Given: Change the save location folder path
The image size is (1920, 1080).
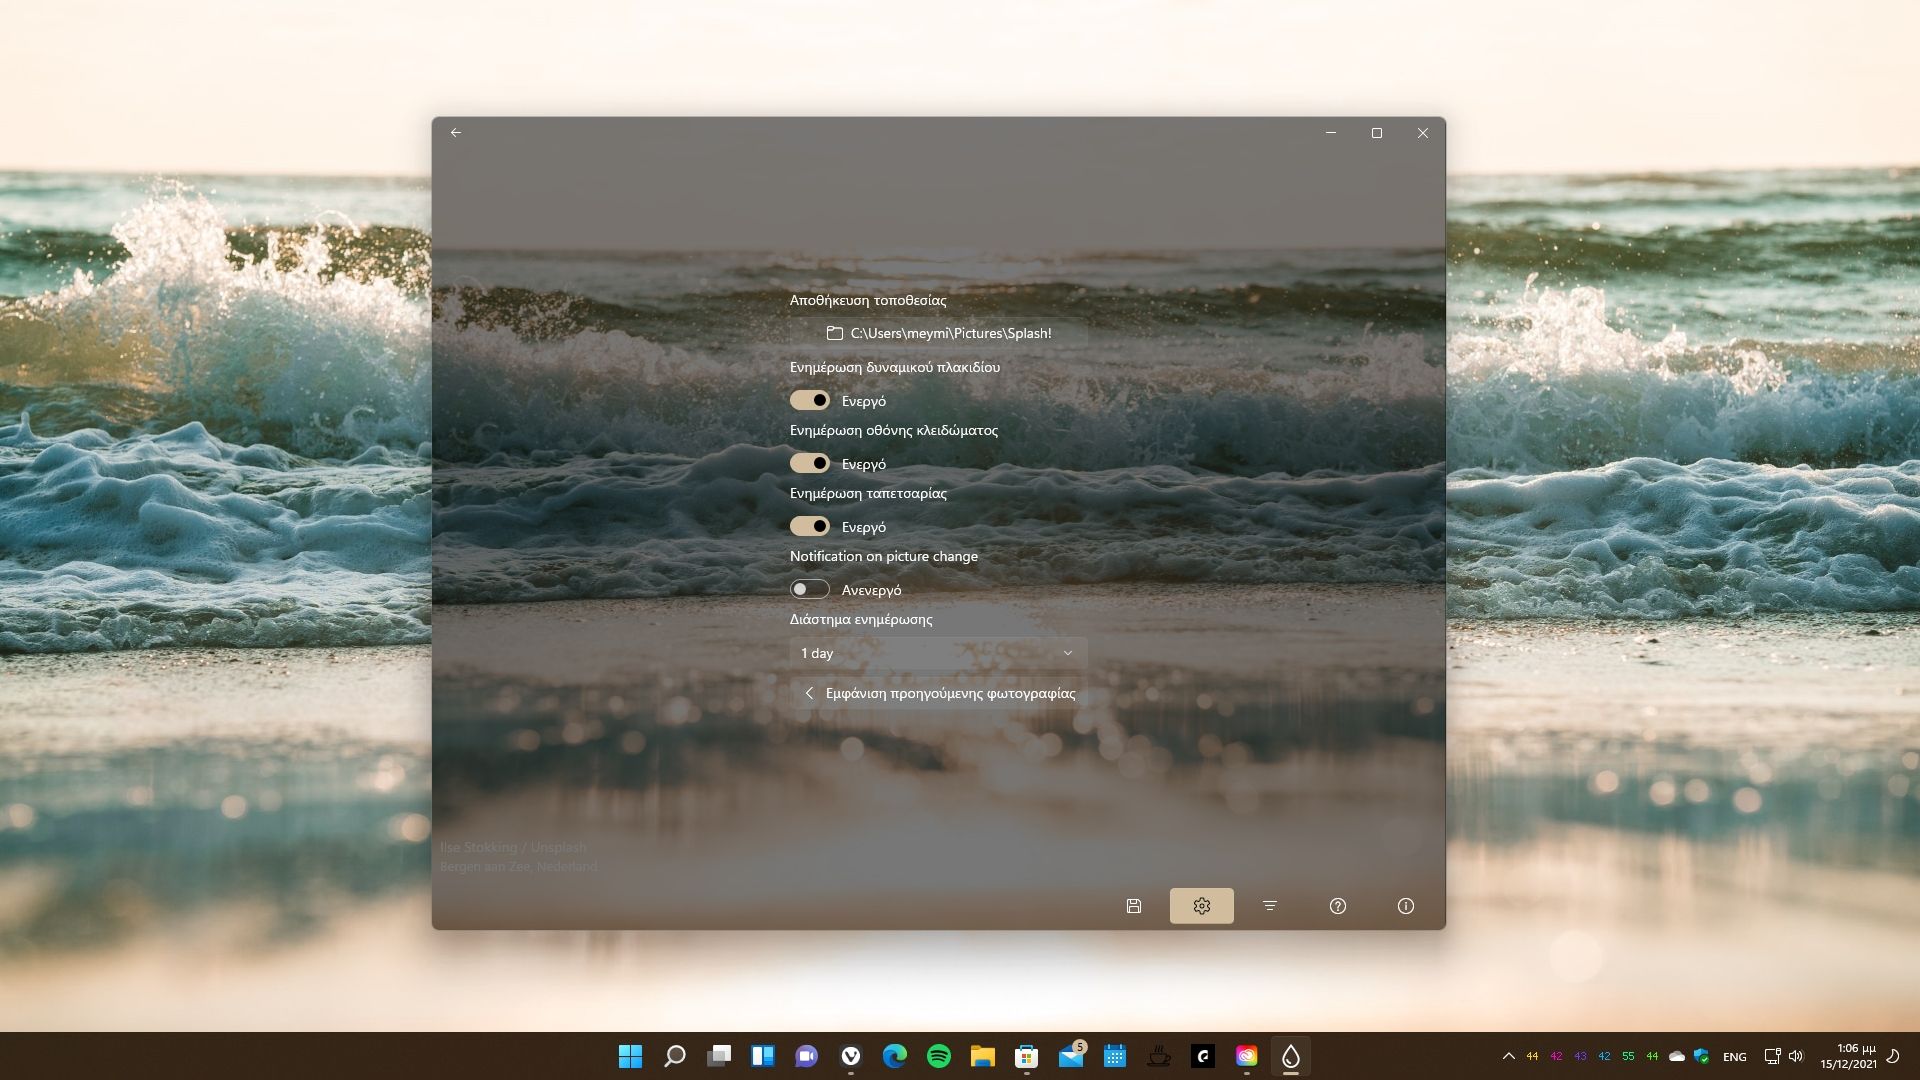Looking at the screenshot, I should click(938, 333).
